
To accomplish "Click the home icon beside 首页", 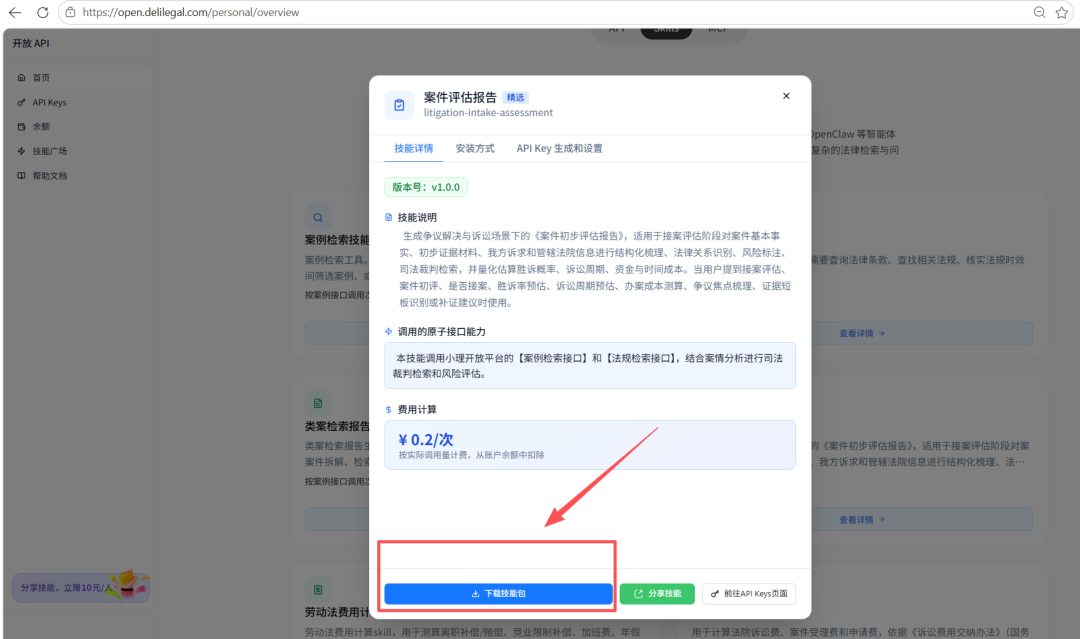I will click(x=21, y=78).
